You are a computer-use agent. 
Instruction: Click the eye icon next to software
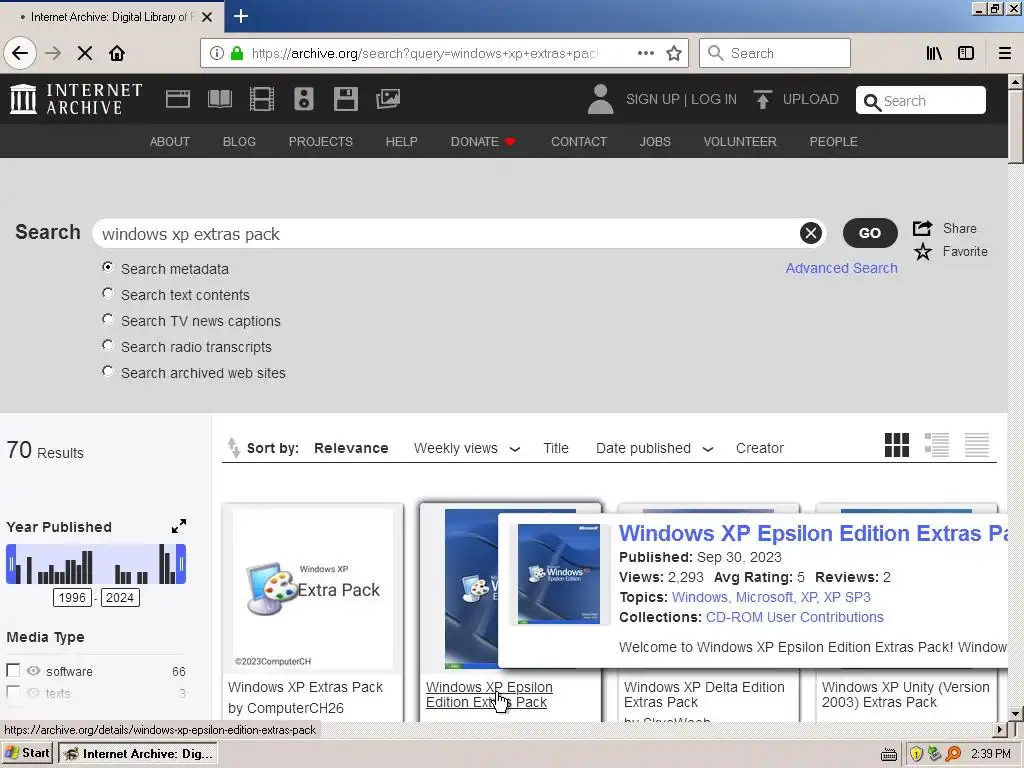[34, 671]
